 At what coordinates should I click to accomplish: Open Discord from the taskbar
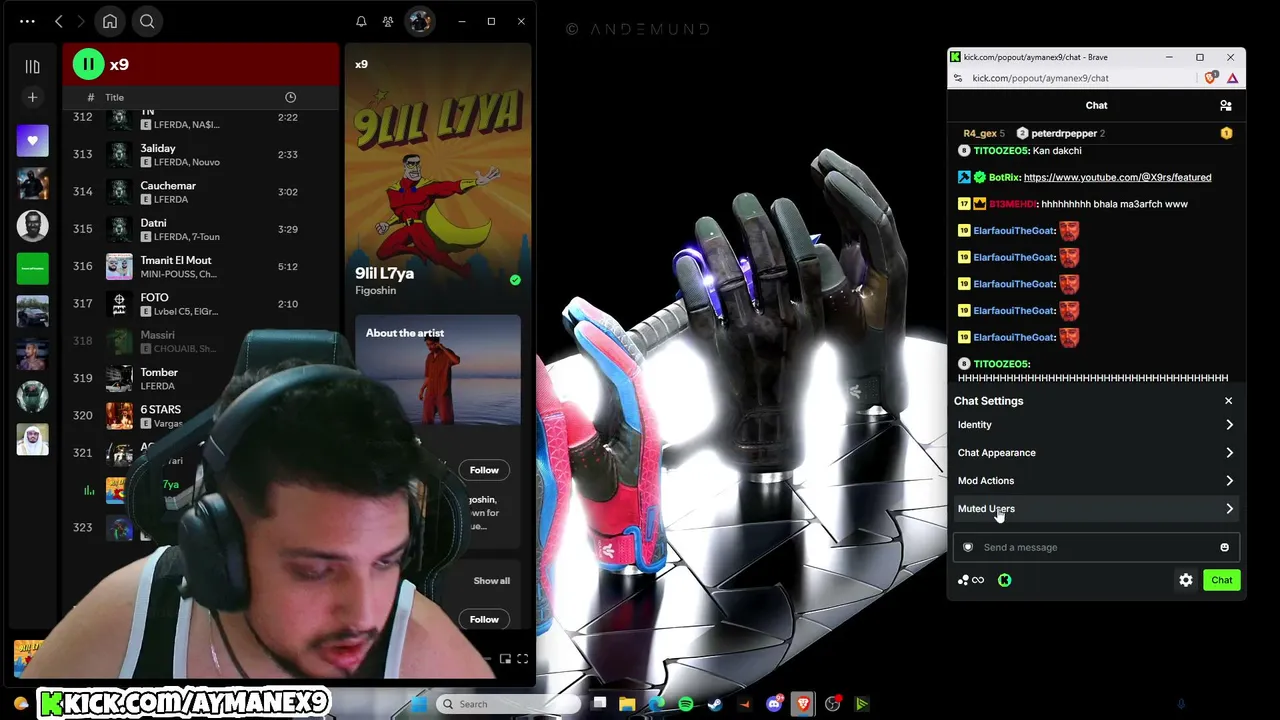(x=774, y=704)
